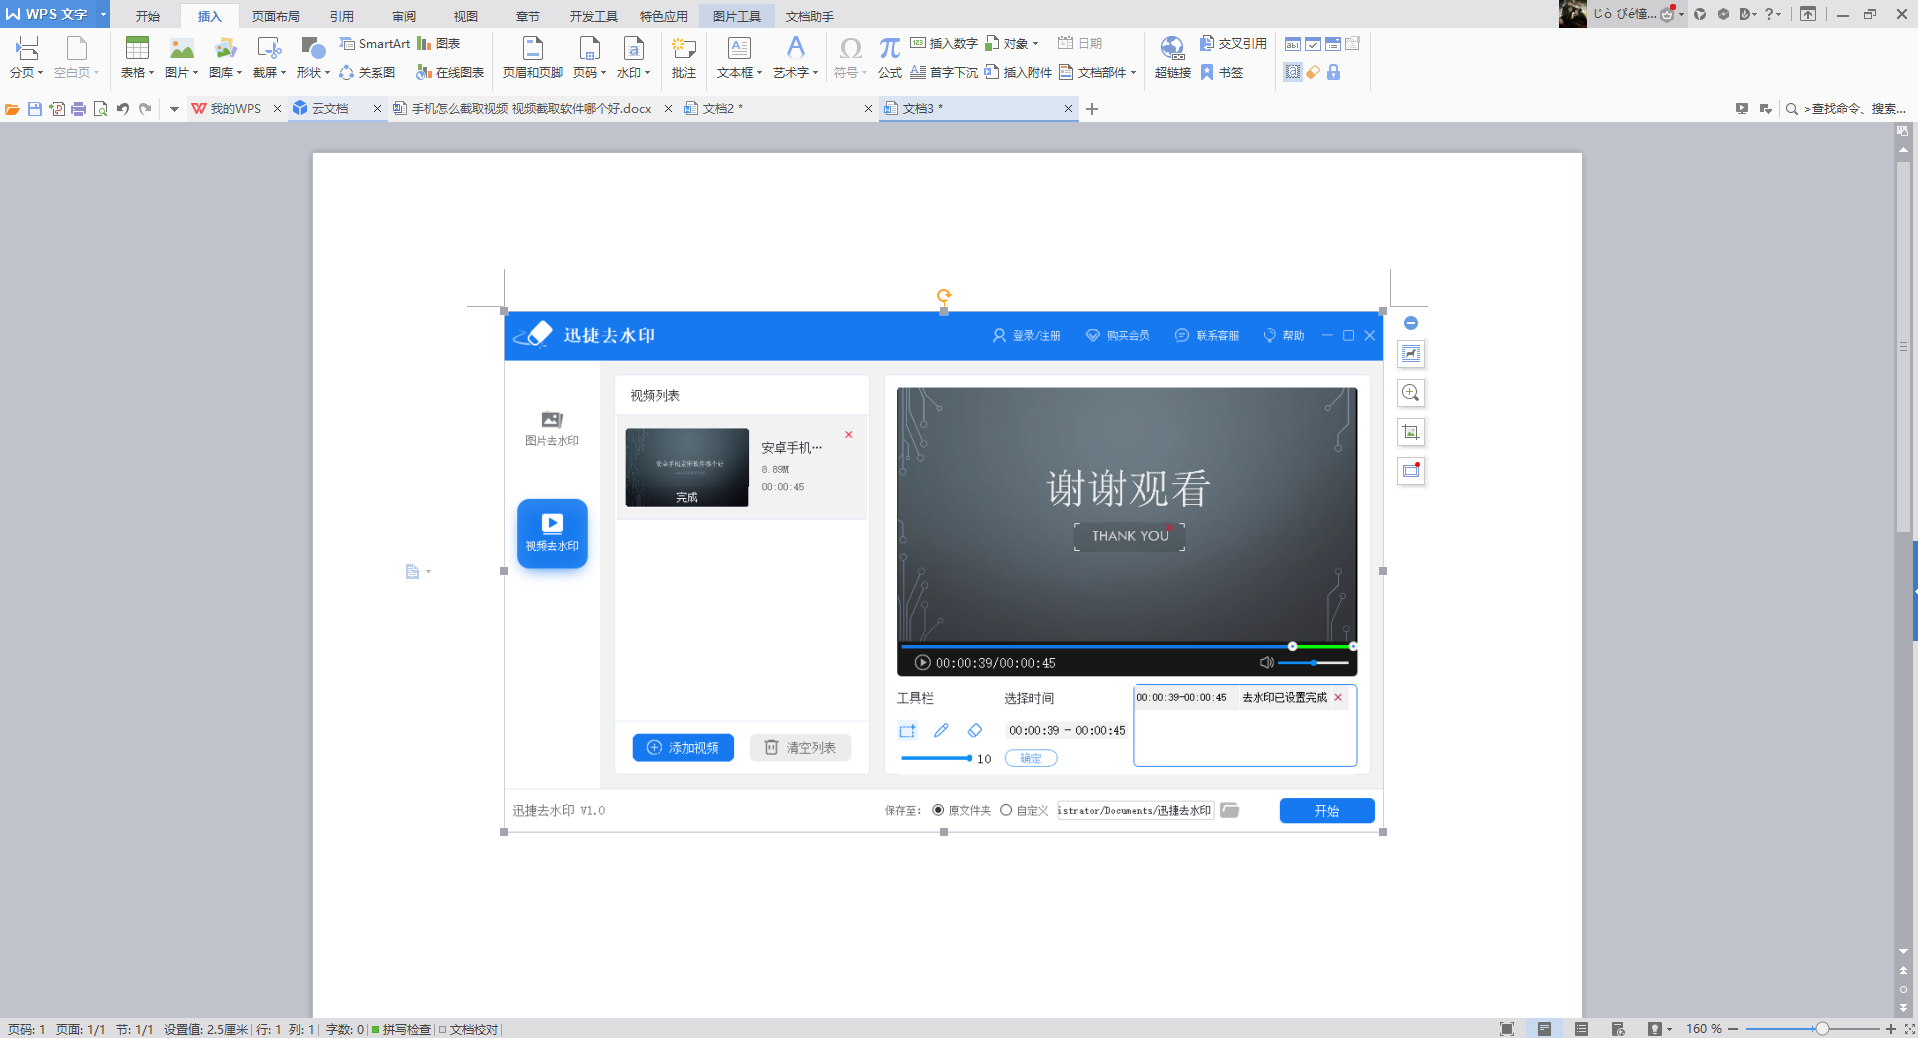
Task: Toggle form field shading
Action: [x=1293, y=72]
